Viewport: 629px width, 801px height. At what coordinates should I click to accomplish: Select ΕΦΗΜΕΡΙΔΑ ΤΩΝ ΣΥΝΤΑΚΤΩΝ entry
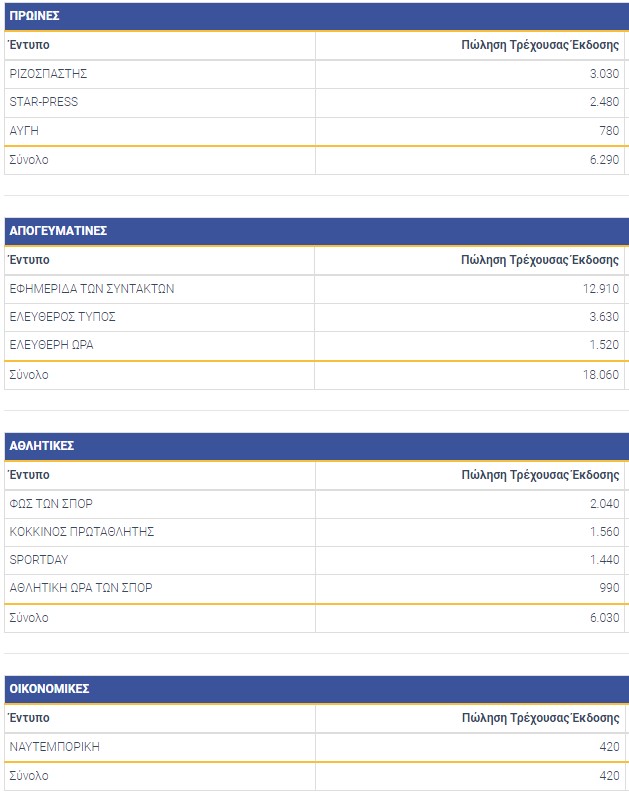click(92, 289)
